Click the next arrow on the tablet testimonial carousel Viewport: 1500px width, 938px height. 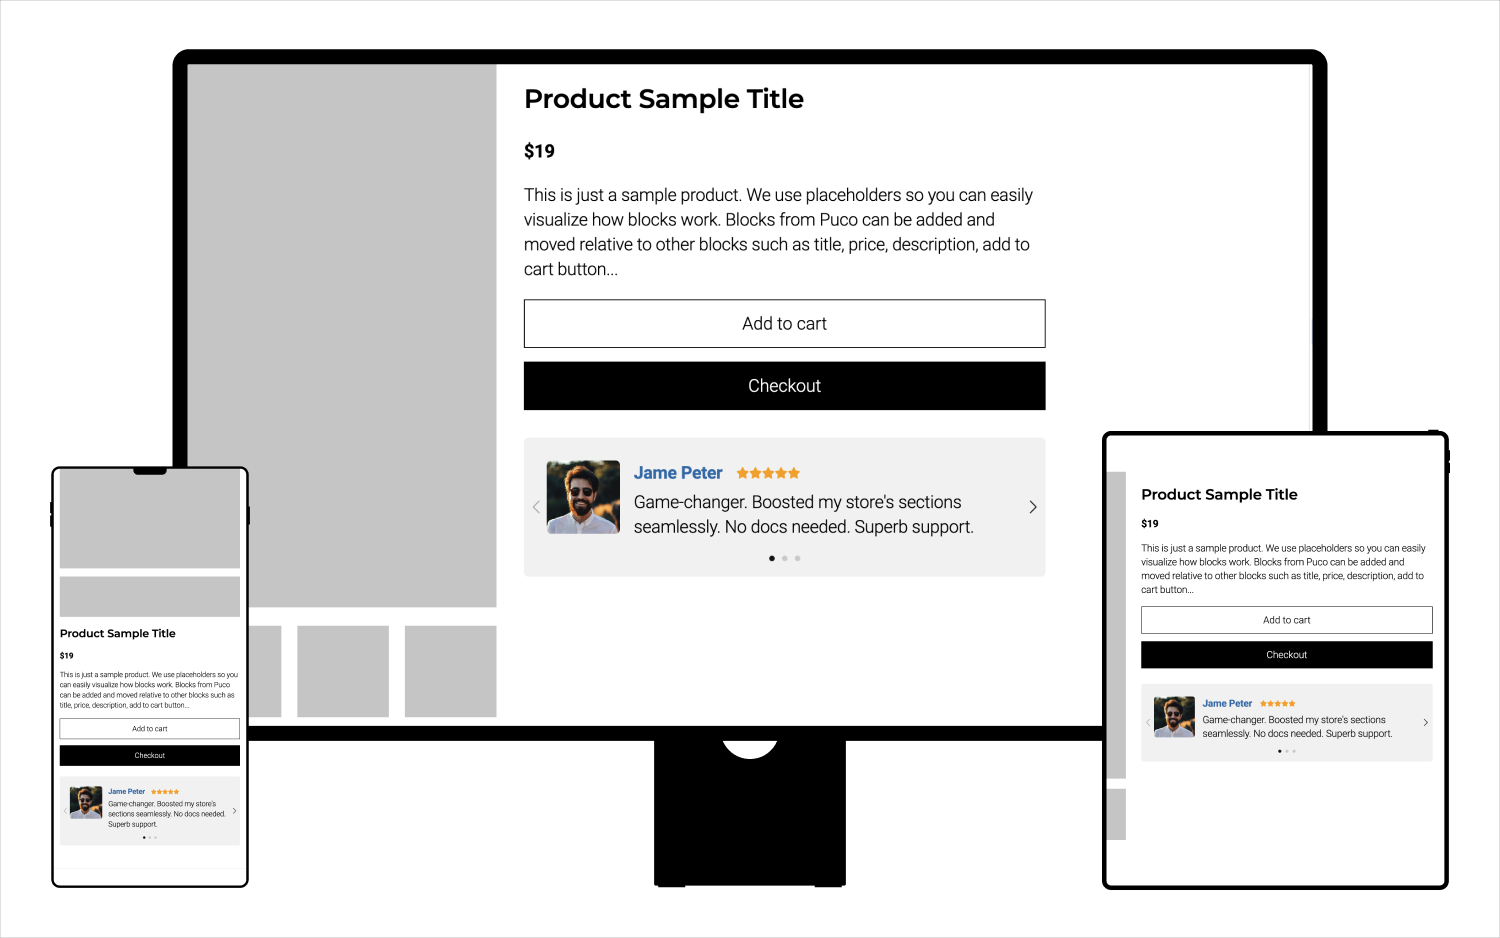tap(1426, 722)
